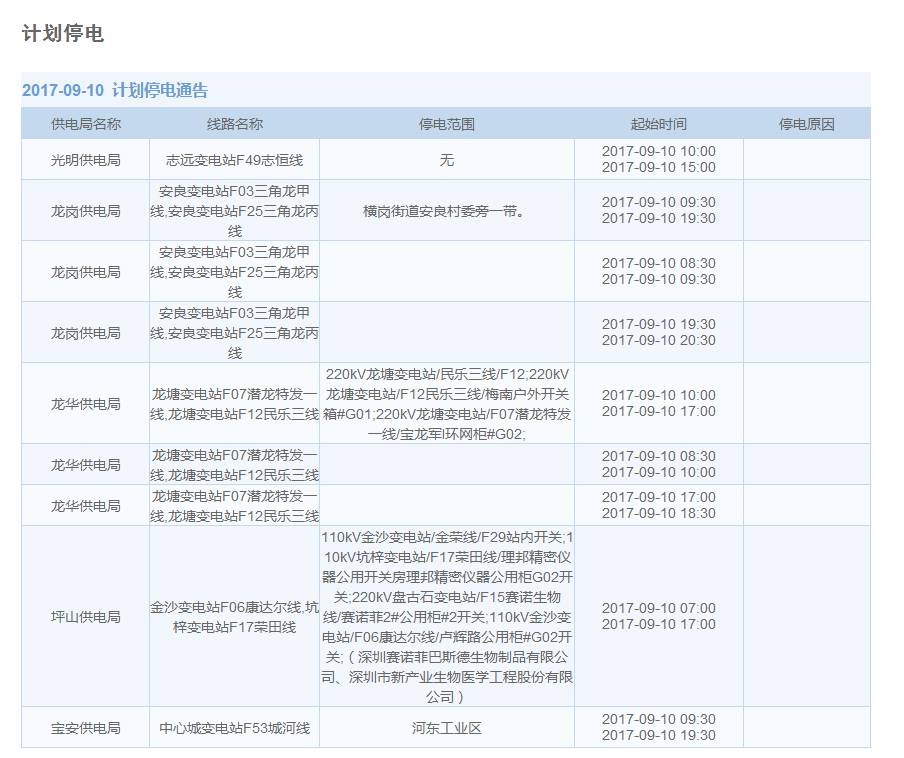The width and height of the screenshot is (904, 758).
Task: Click the 17:00 to 18:30 time cell
Action: tap(658, 505)
